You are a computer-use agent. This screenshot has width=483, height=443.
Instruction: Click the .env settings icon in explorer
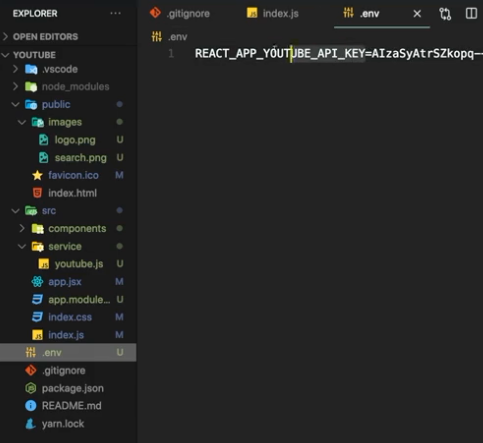31,352
